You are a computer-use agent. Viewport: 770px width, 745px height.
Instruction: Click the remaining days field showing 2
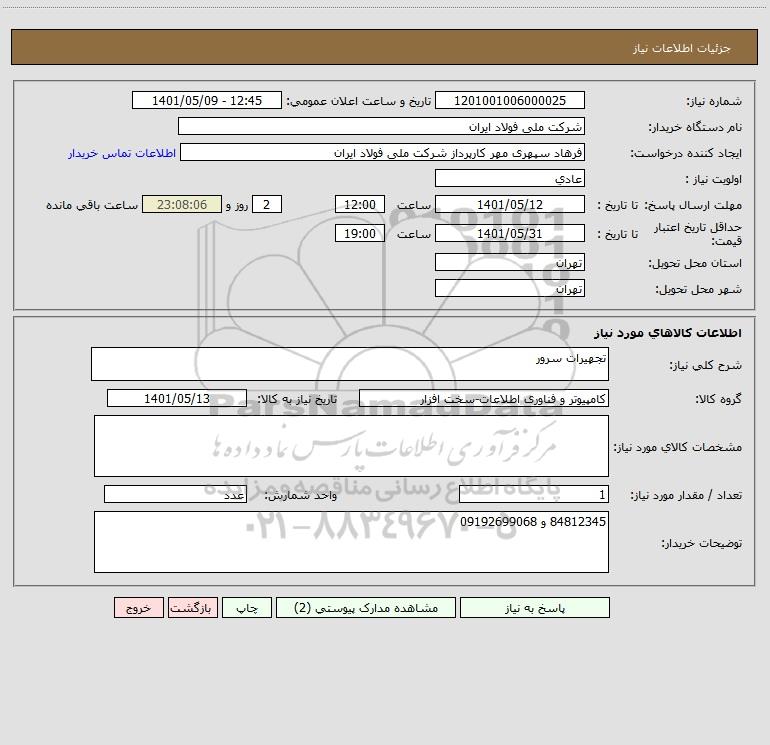click(x=267, y=204)
